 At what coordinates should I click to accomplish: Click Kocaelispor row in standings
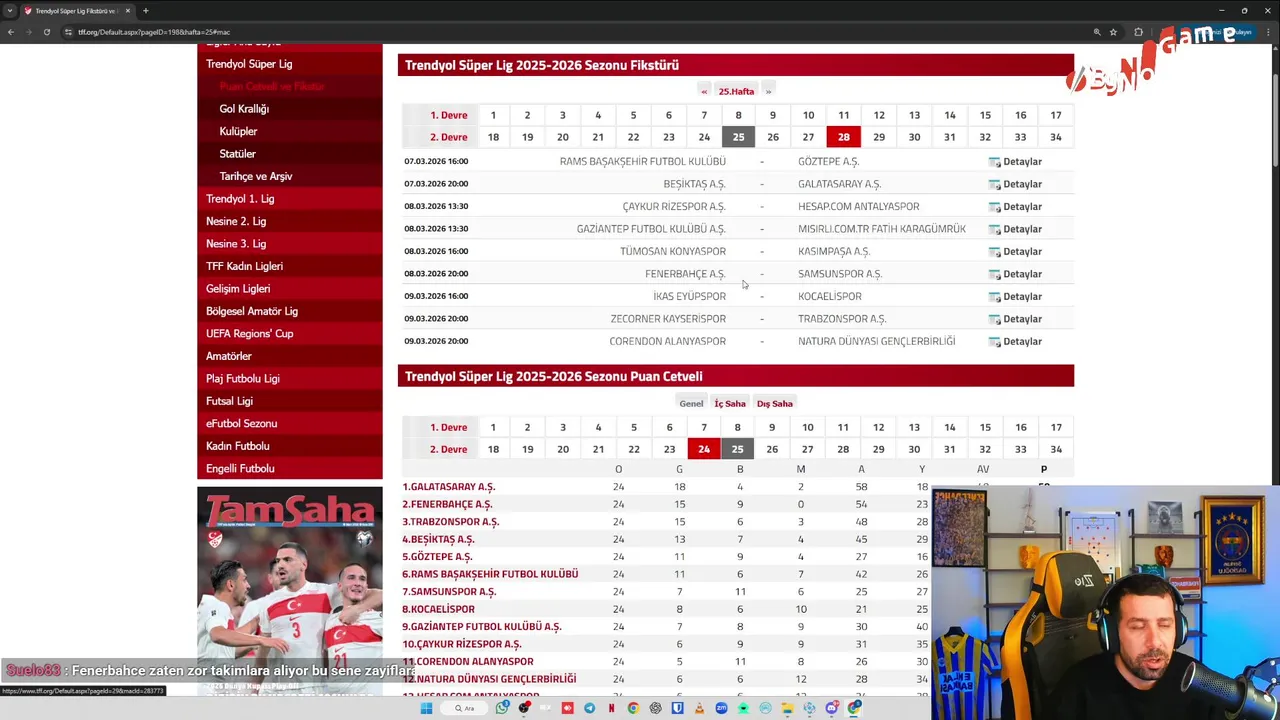[x=666, y=609]
